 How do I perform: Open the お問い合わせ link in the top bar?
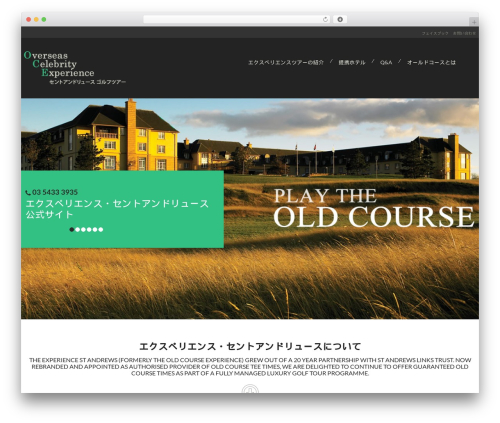coord(464,33)
